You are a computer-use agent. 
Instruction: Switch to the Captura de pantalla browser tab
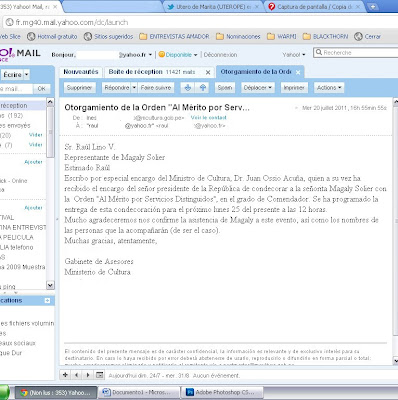point(315,7)
